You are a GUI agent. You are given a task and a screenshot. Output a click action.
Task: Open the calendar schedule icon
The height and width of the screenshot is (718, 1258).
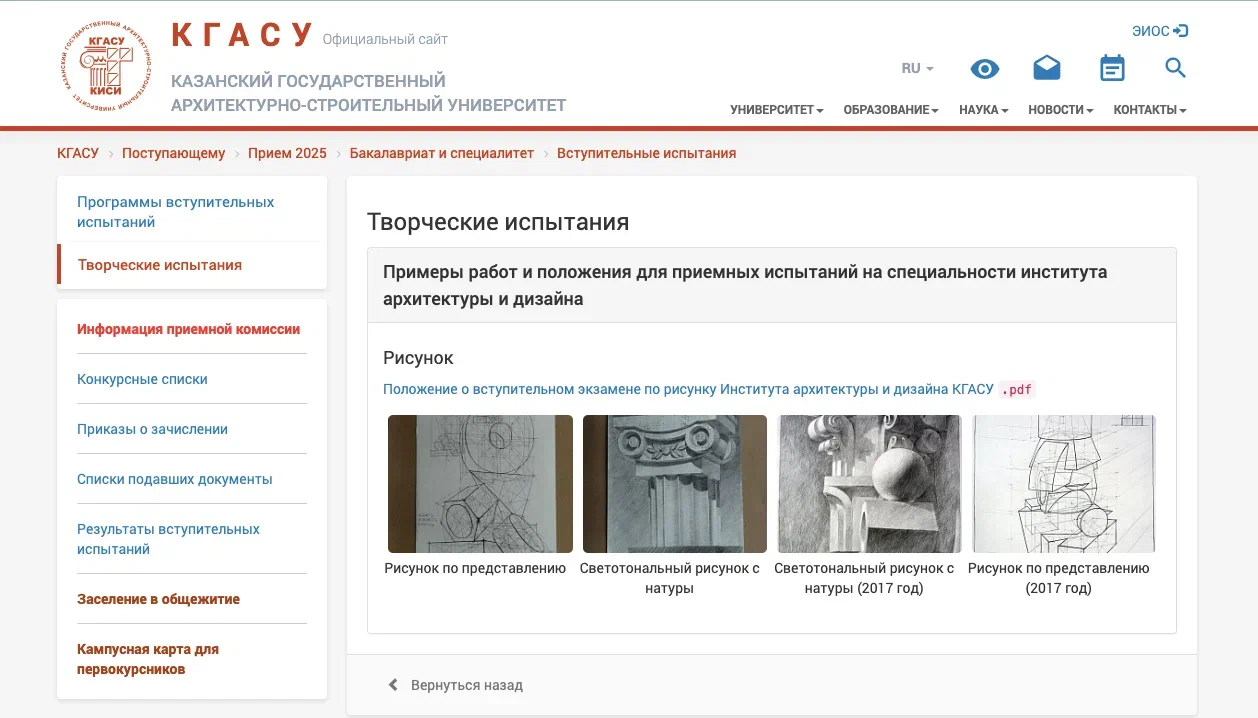[x=1112, y=68]
